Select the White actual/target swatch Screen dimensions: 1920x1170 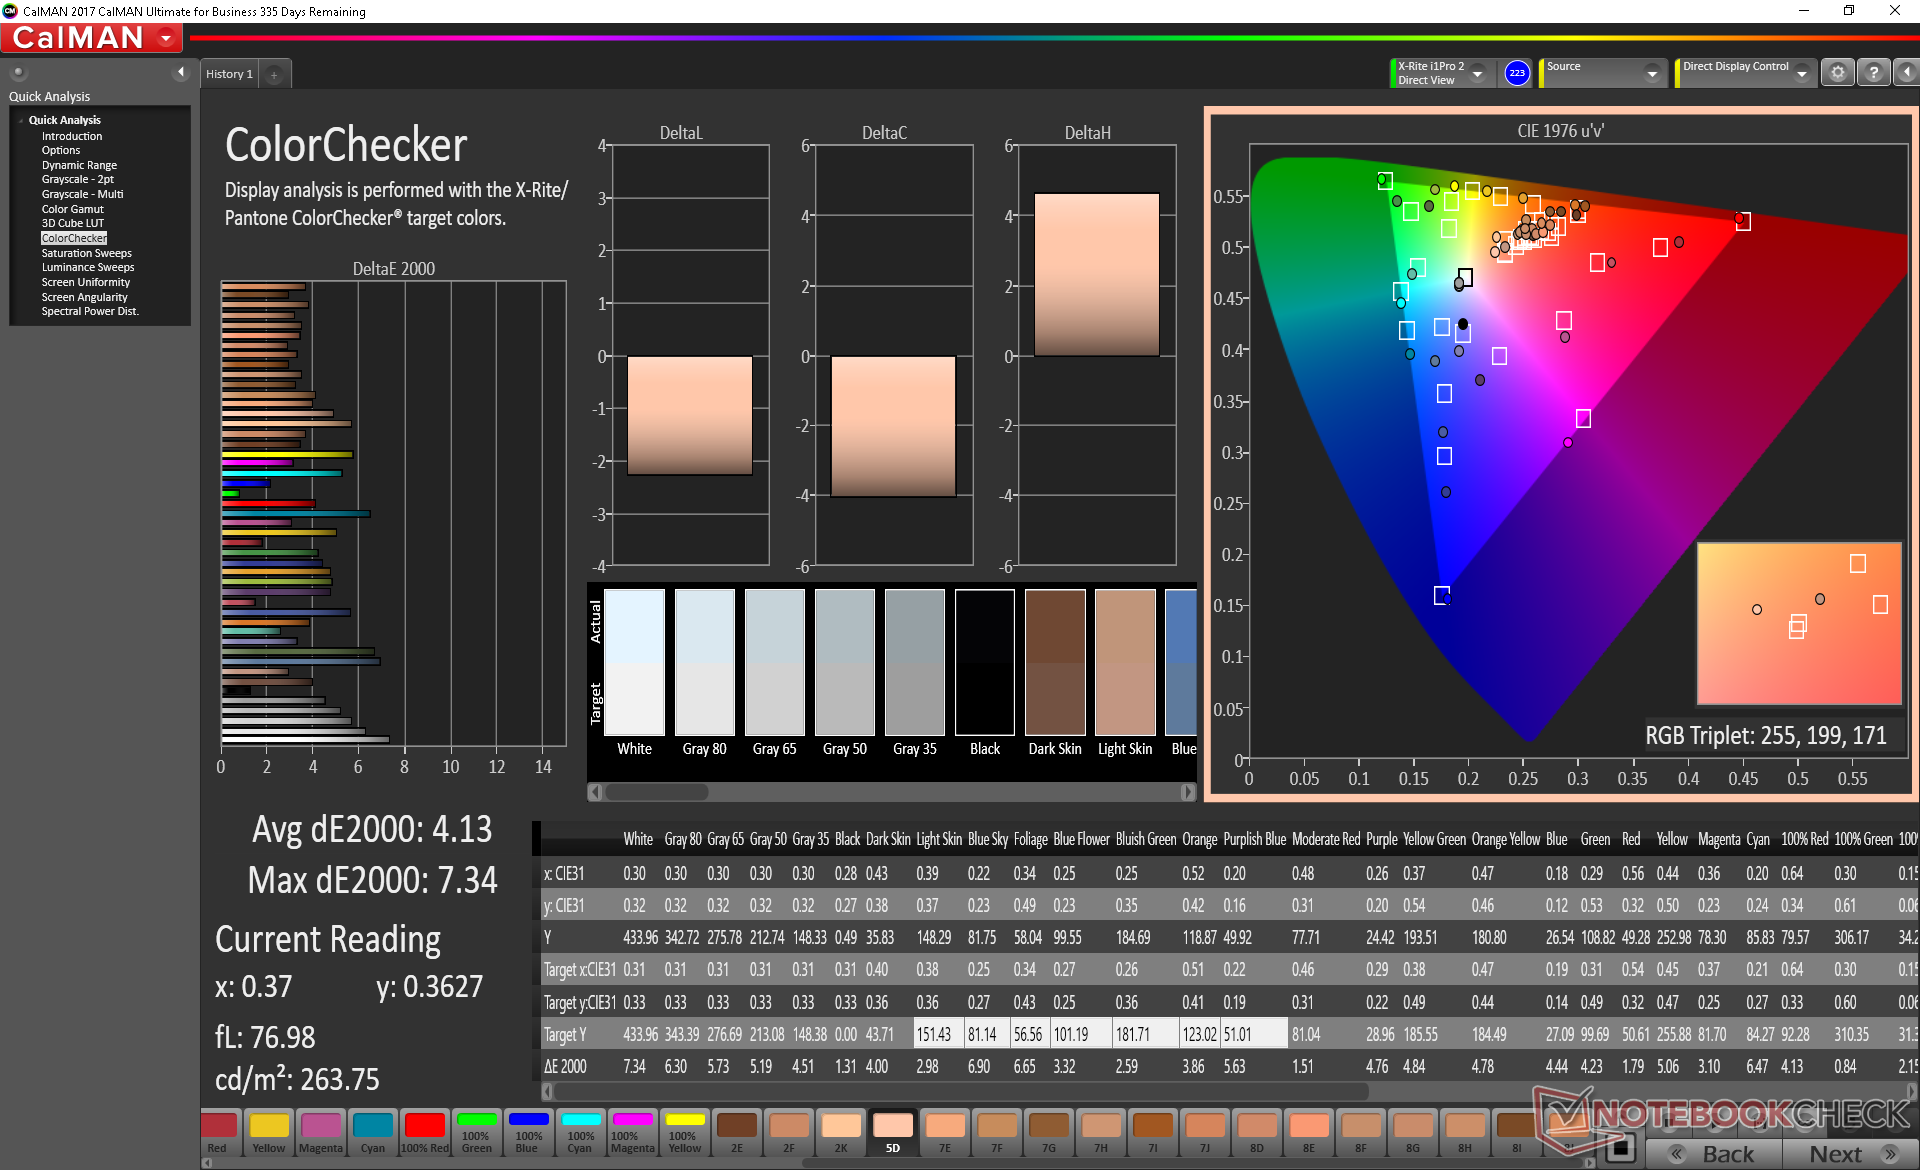tap(634, 662)
